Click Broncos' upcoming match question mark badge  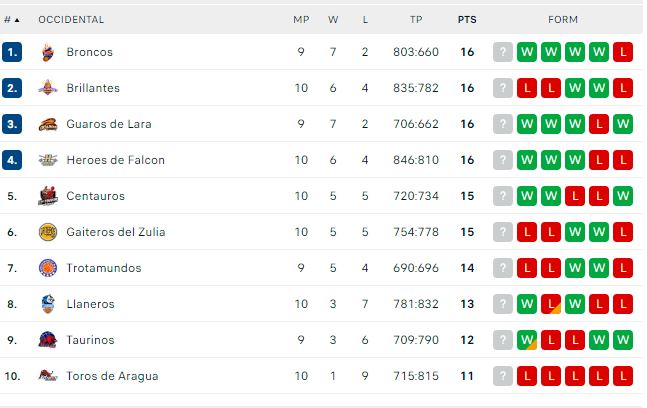coord(503,52)
